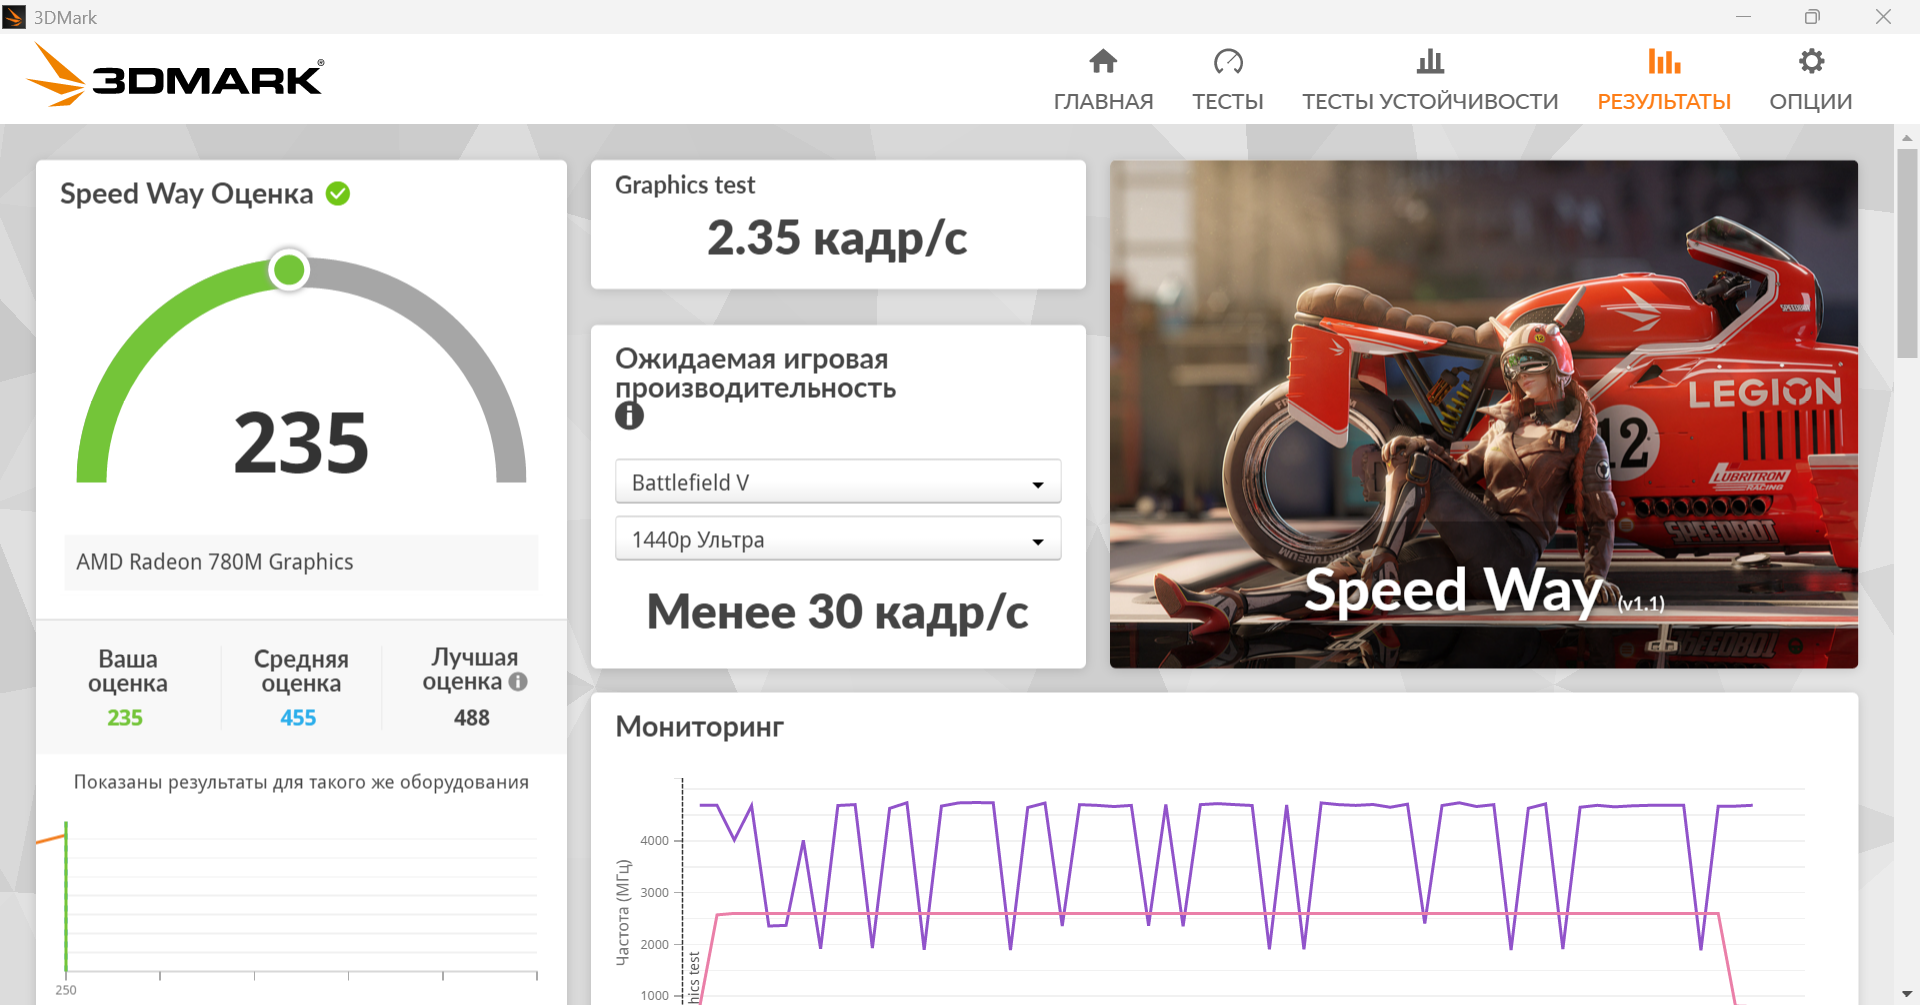Expand the 1440p Ультра resolution dropdown

click(x=838, y=539)
